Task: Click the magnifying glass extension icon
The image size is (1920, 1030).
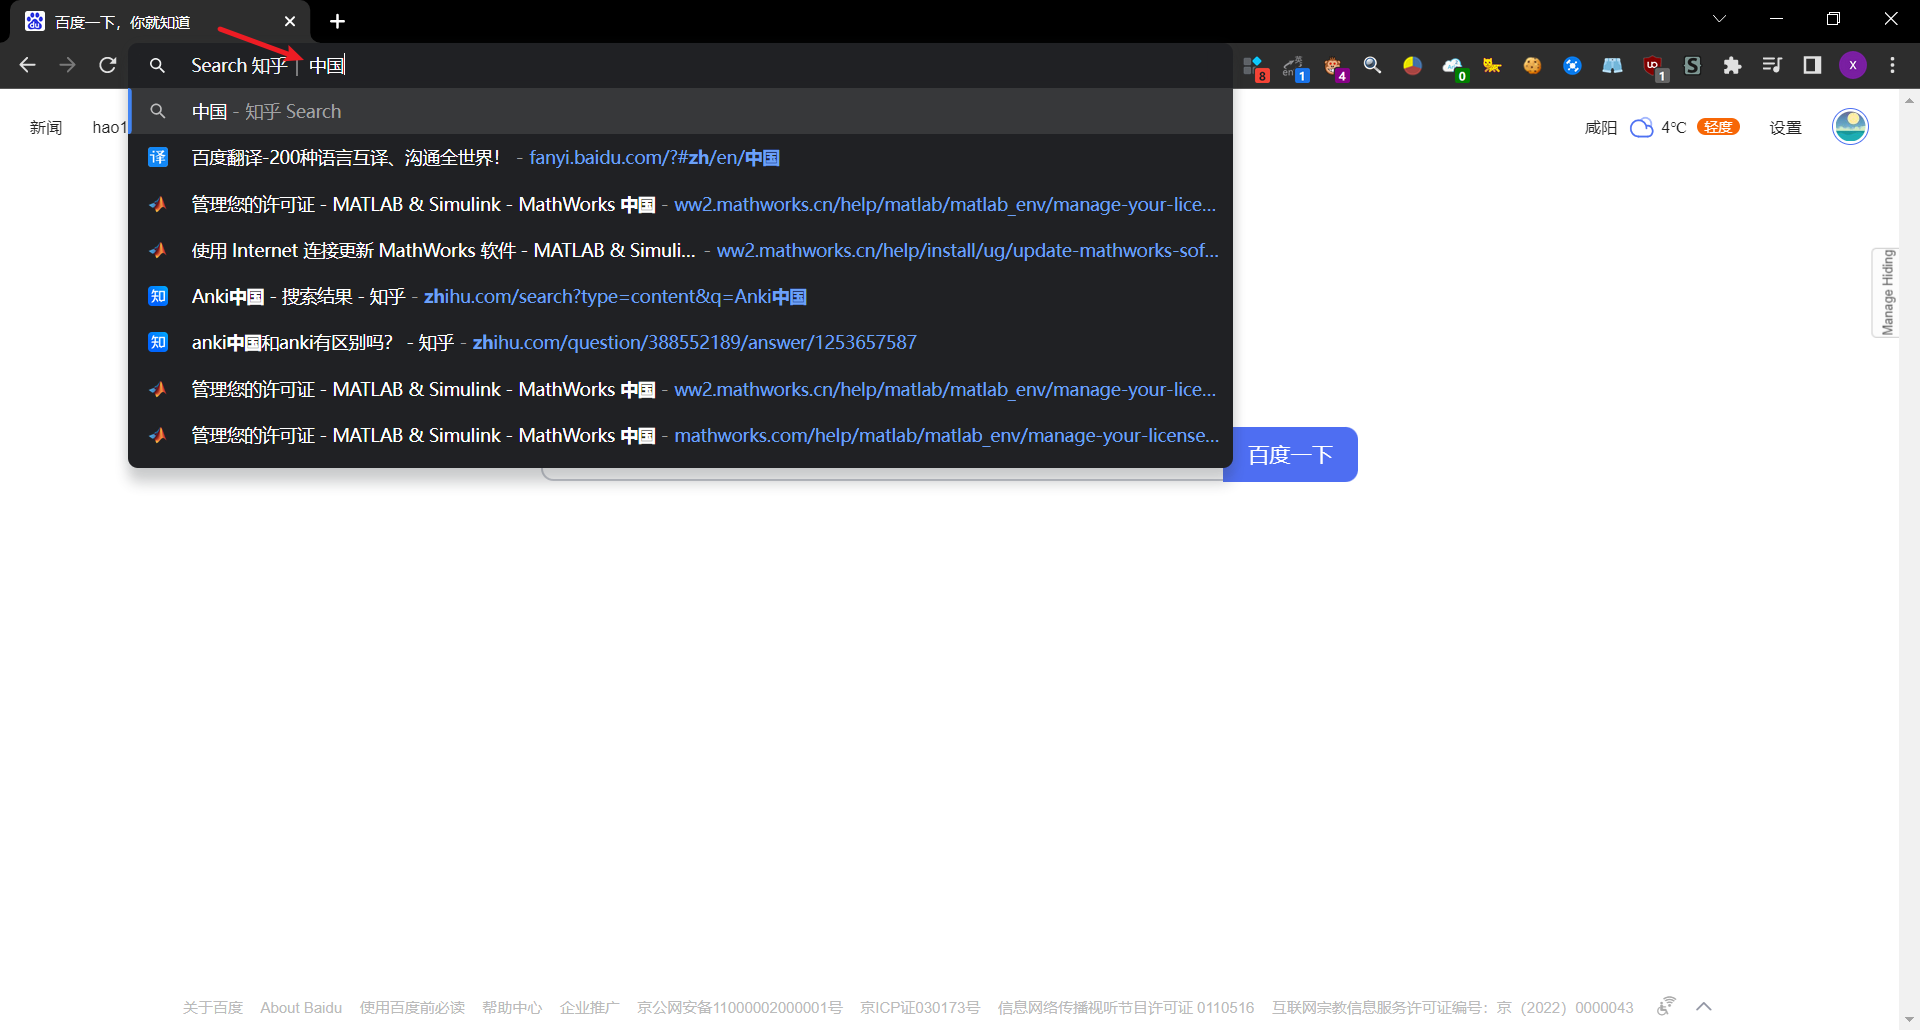Action: click(1373, 65)
